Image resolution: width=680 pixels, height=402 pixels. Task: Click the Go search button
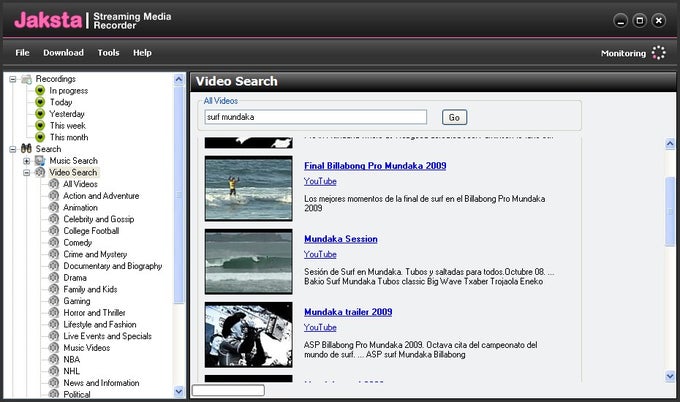tap(454, 118)
